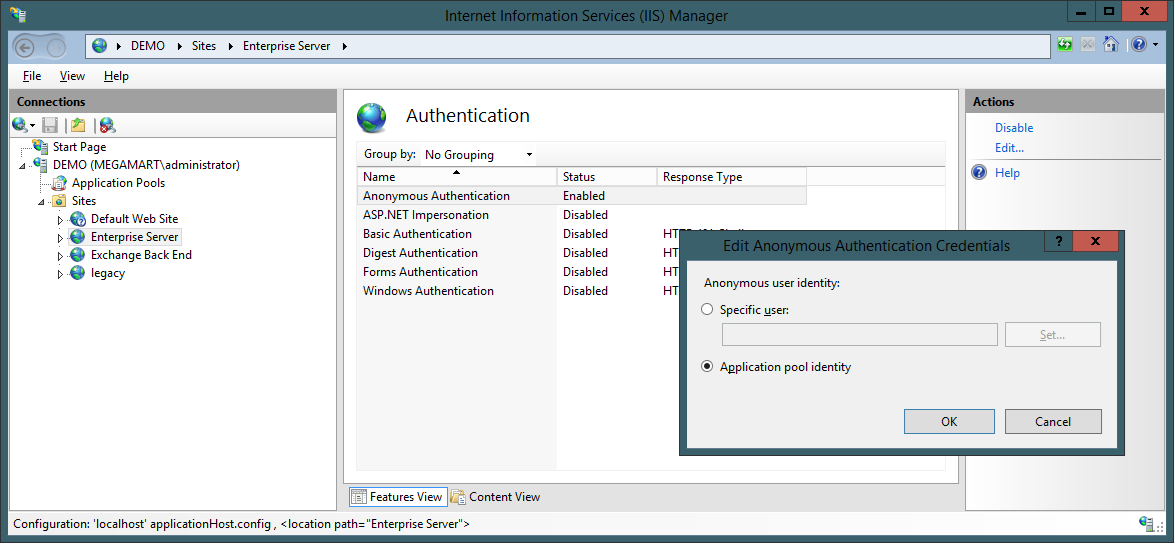This screenshot has width=1175, height=547.
Task: Select DEMO (MEGAMART\administrator) server node
Action: pyautogui.click(x=146, y=165)
